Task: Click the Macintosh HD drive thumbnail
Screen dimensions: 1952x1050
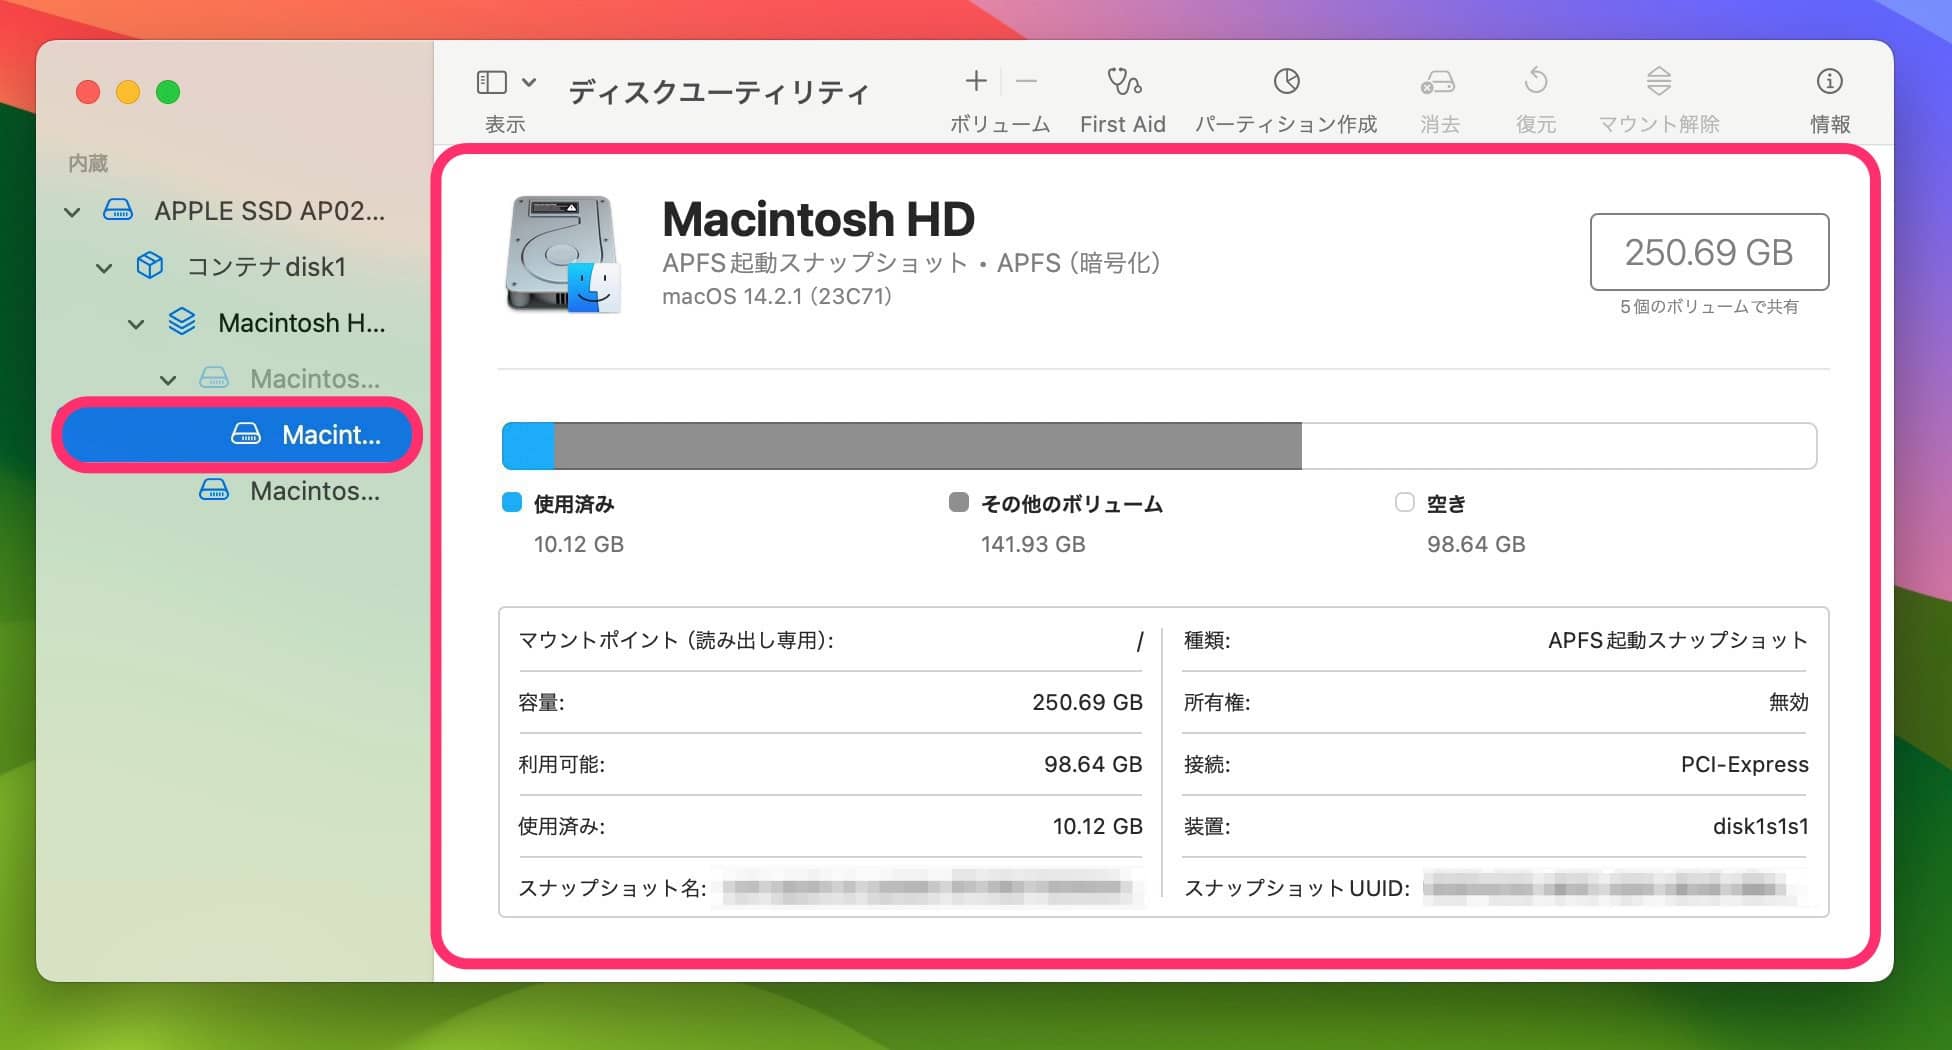Action: pos(562,254)
